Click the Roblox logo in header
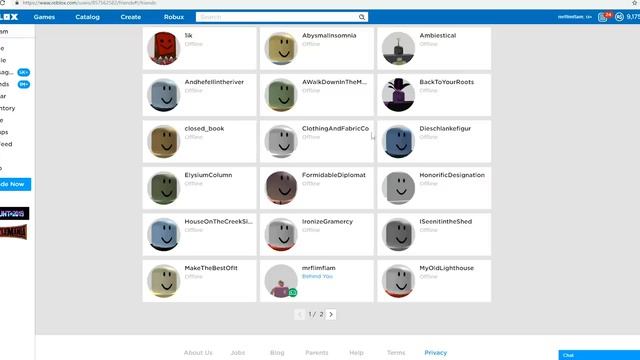Viewport: 640px width, 360px height. pos(9,17)
